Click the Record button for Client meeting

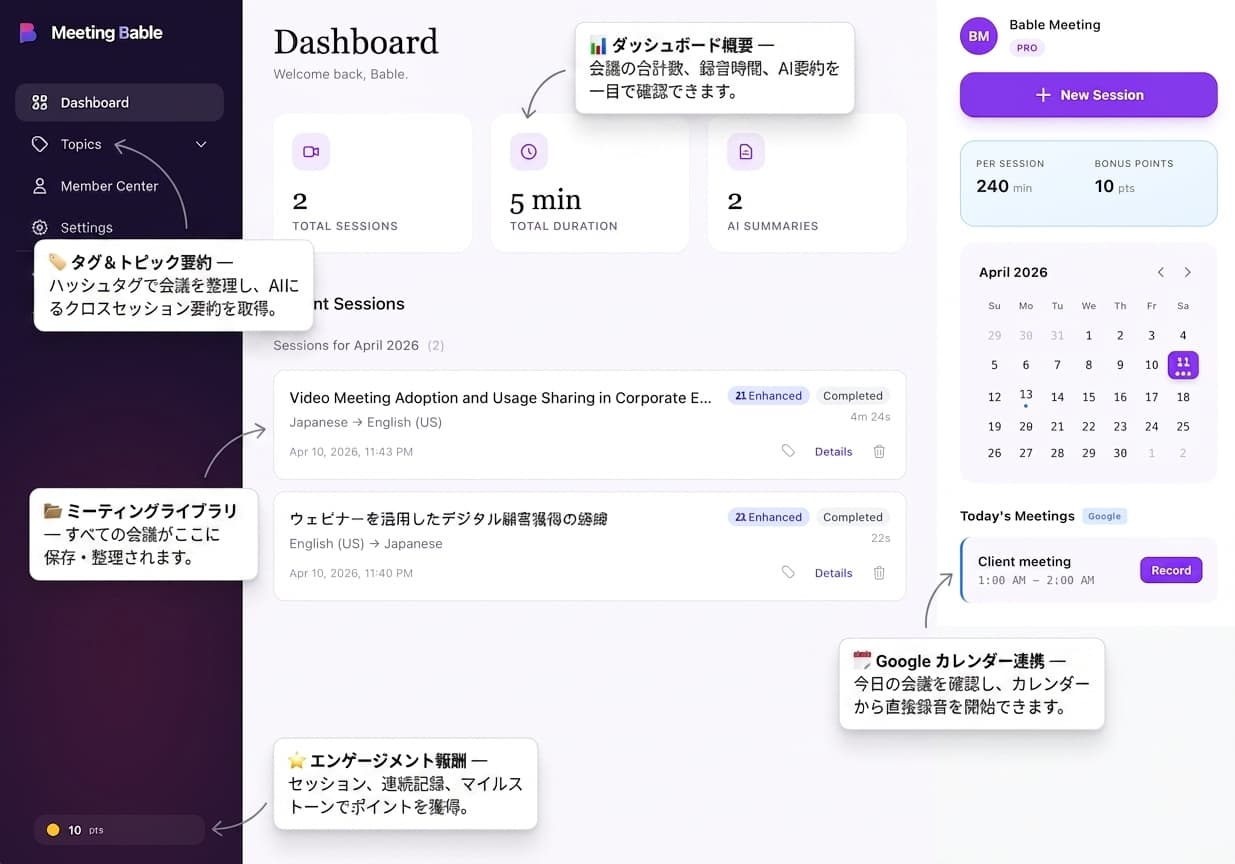tap(1171, 569)
